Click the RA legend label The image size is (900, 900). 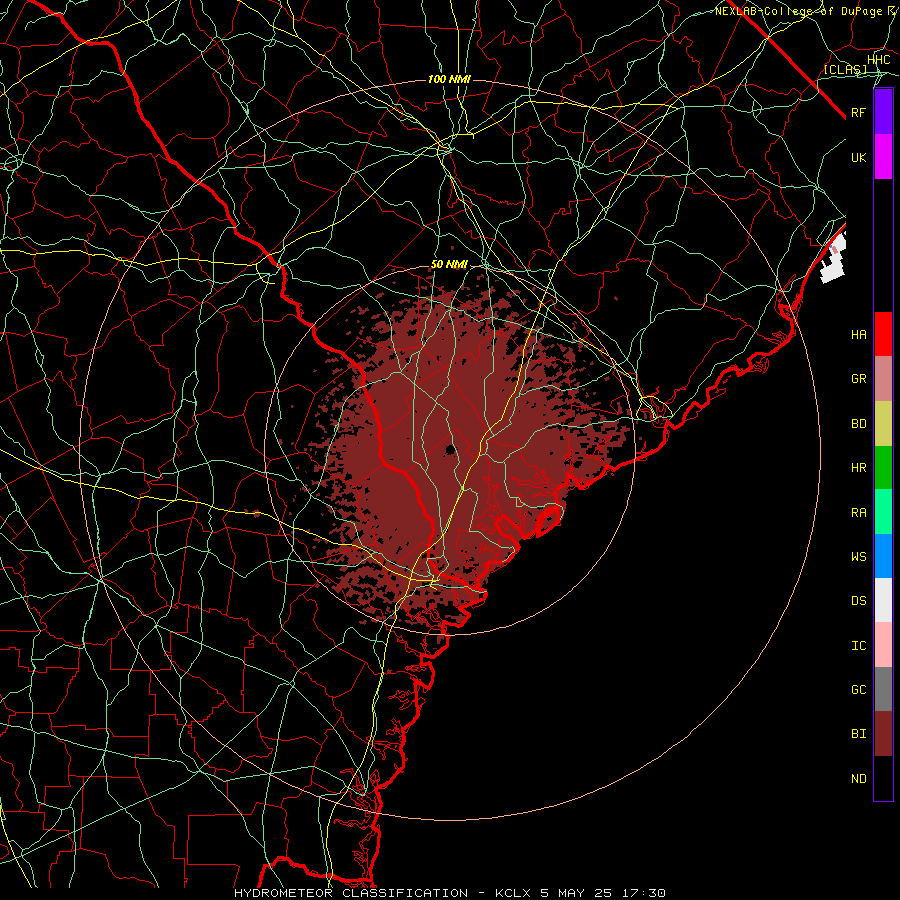pos(858,513)
